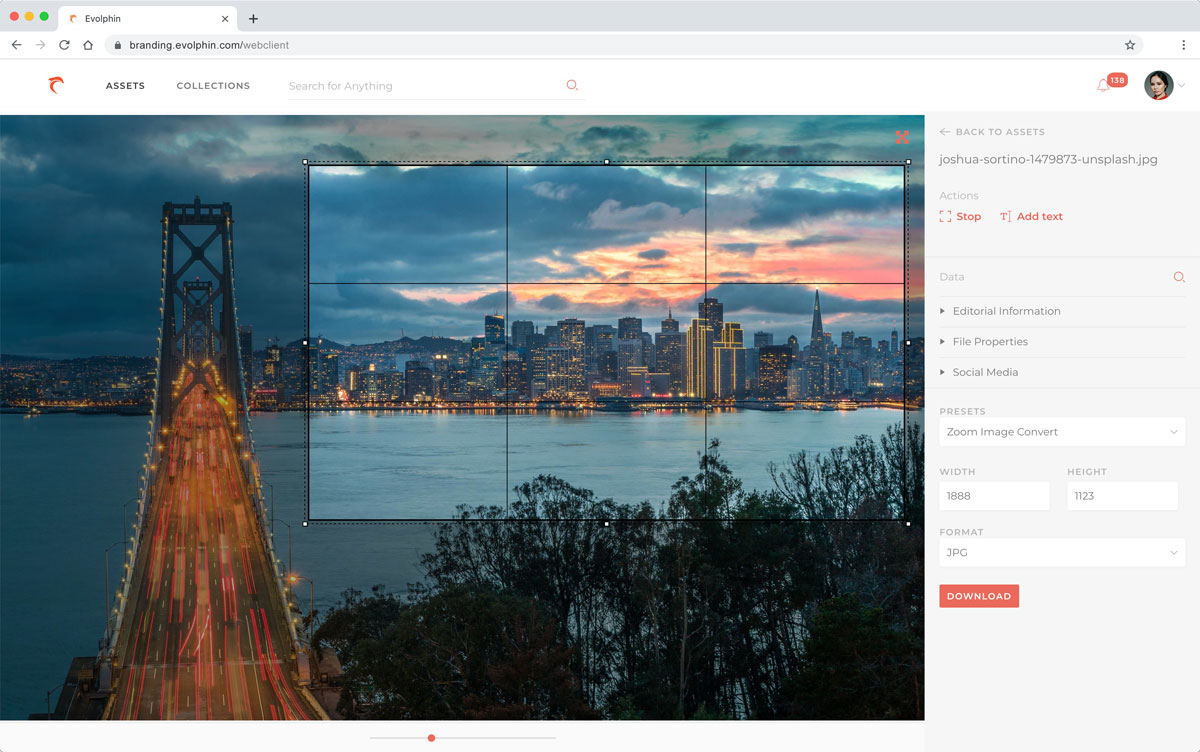
Task: Click the fullscreen expand icon on image
Action: (x=902, y=137)
